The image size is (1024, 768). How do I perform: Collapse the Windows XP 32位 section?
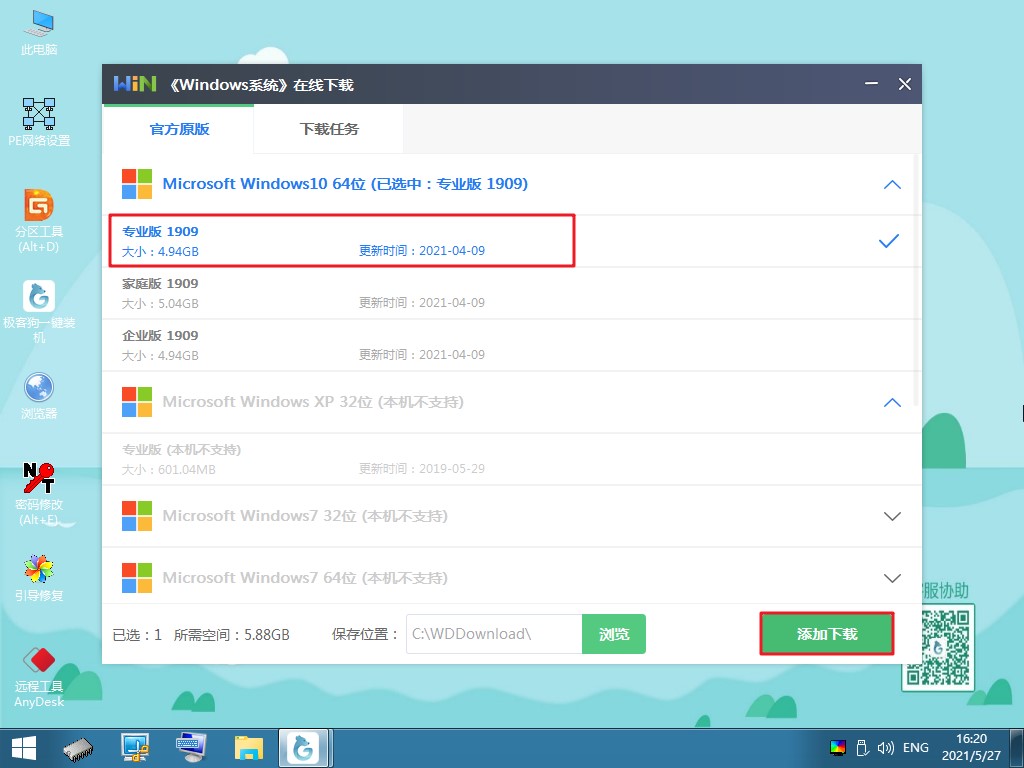(x=892, y=403)
